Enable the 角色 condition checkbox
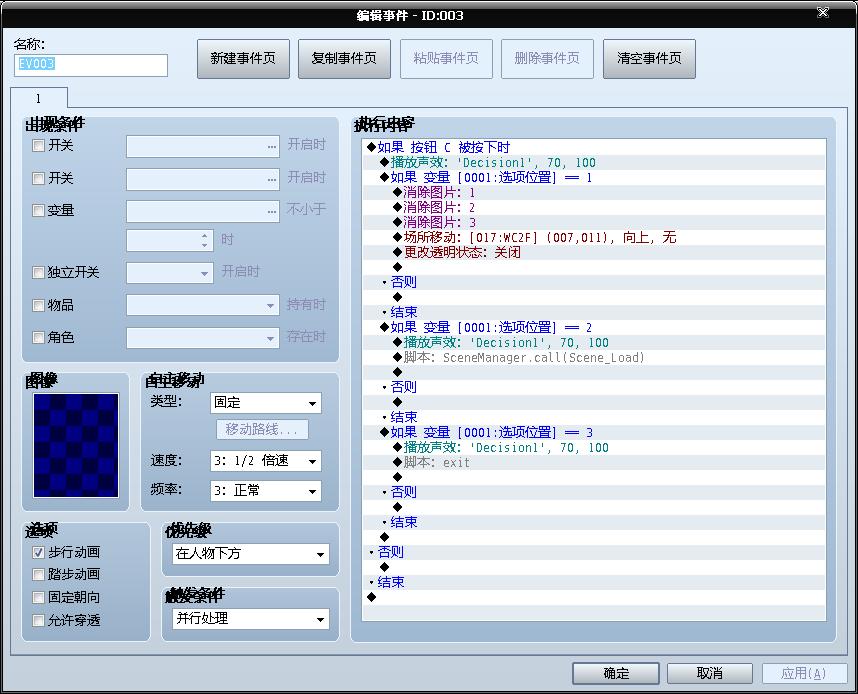This screenshot has width=858, height=694. [38, 338]
